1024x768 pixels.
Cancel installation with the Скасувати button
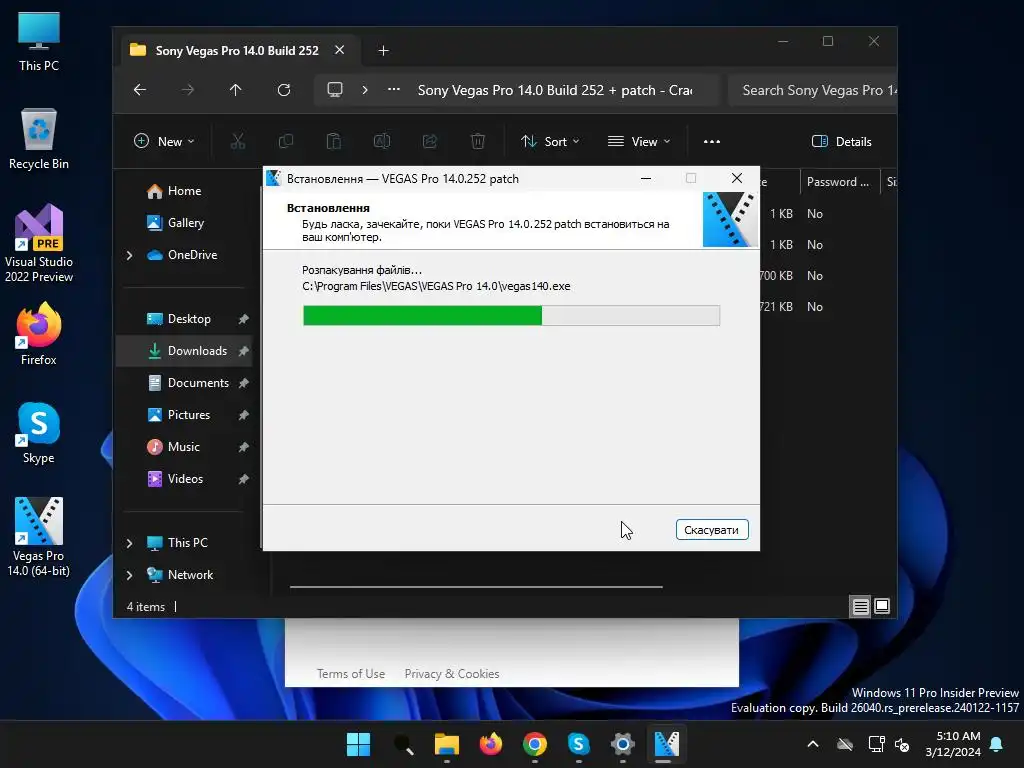712,530
